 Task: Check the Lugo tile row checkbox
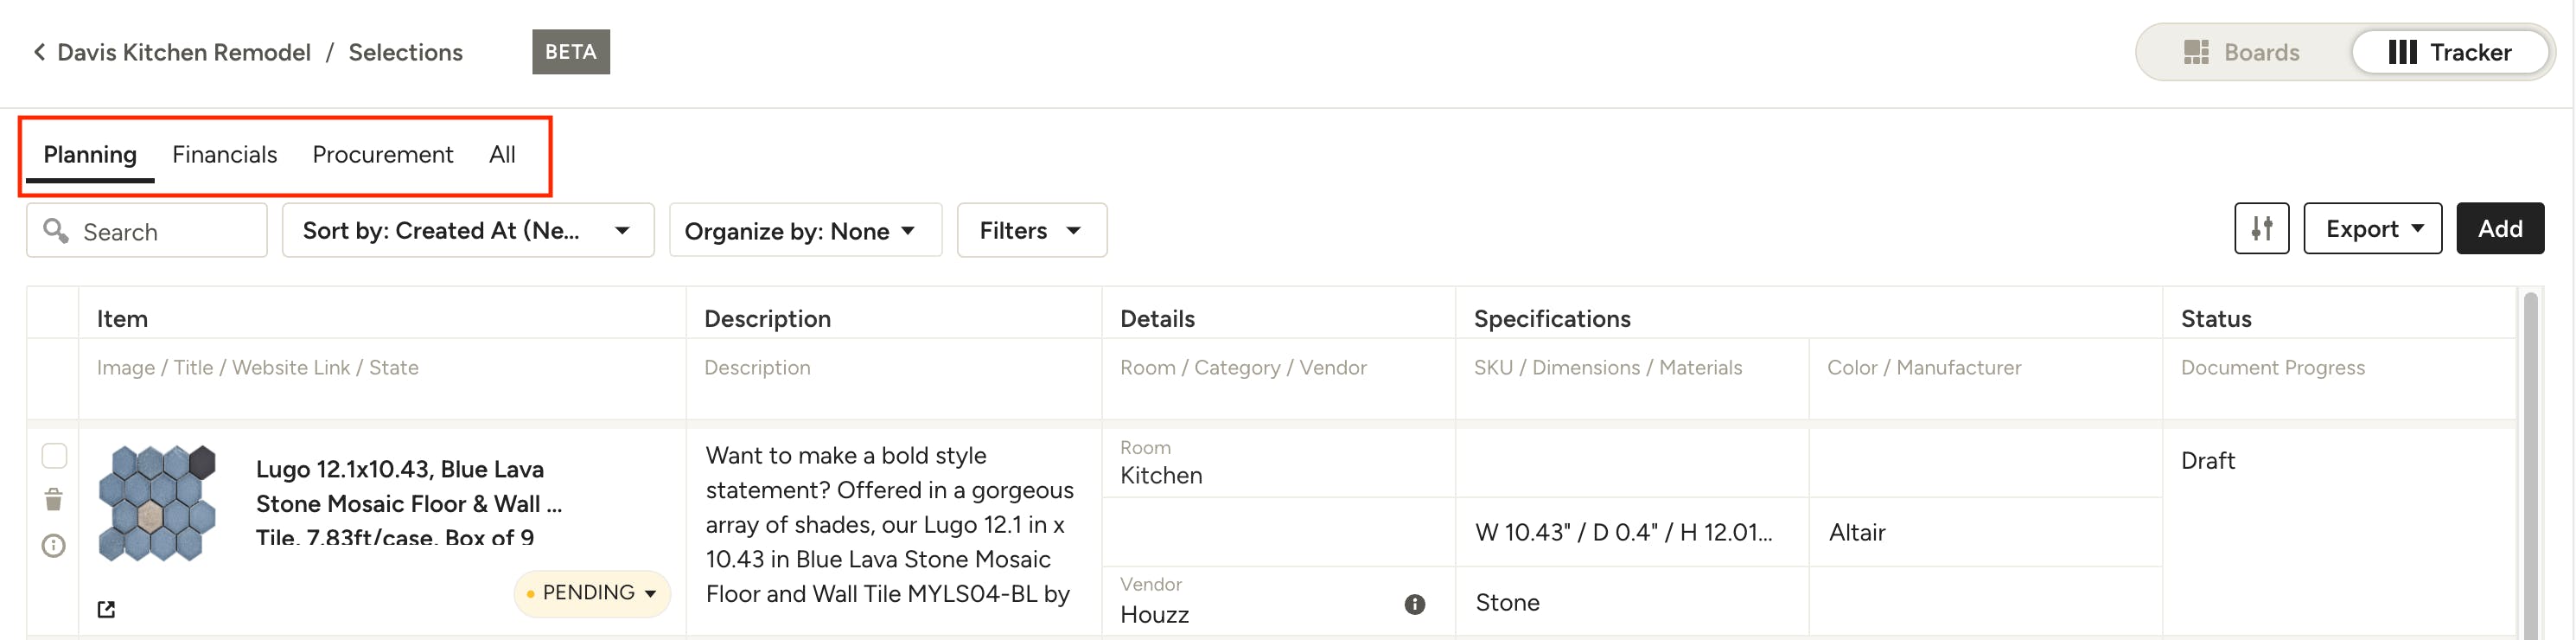click(x=54, y=456)
